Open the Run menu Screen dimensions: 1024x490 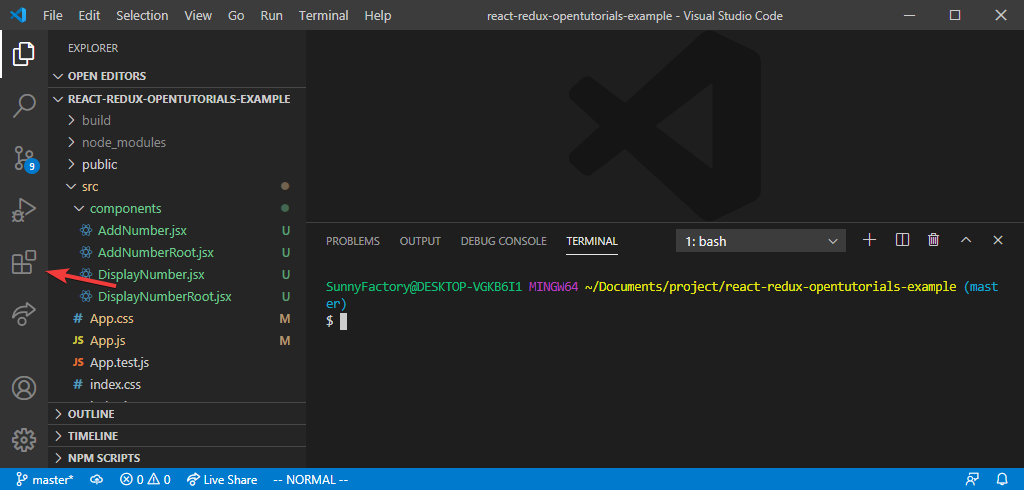click(x=271, y=15)
